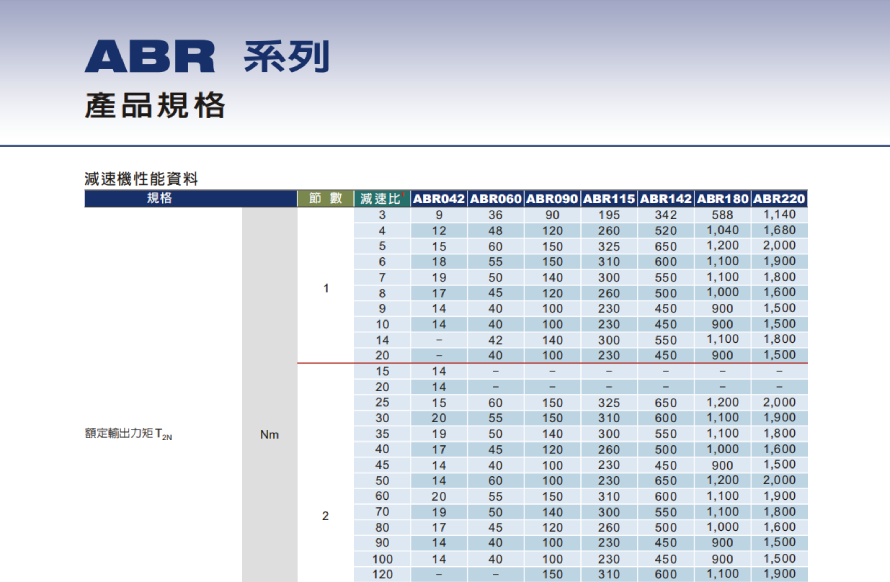Click the 342 value under ABR142
Screen dimensions: 890x582
pyautogui.click(x=665, y=214)
